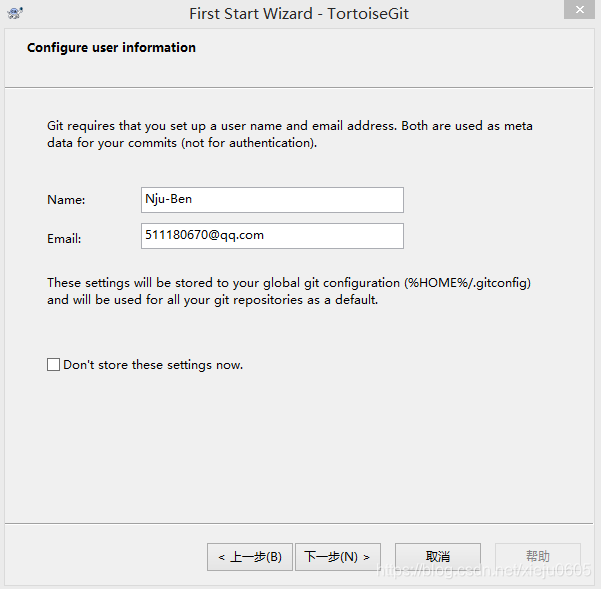Cancel the wizard with 取消 button
This screenshot has height=589, width=601.
438,557
